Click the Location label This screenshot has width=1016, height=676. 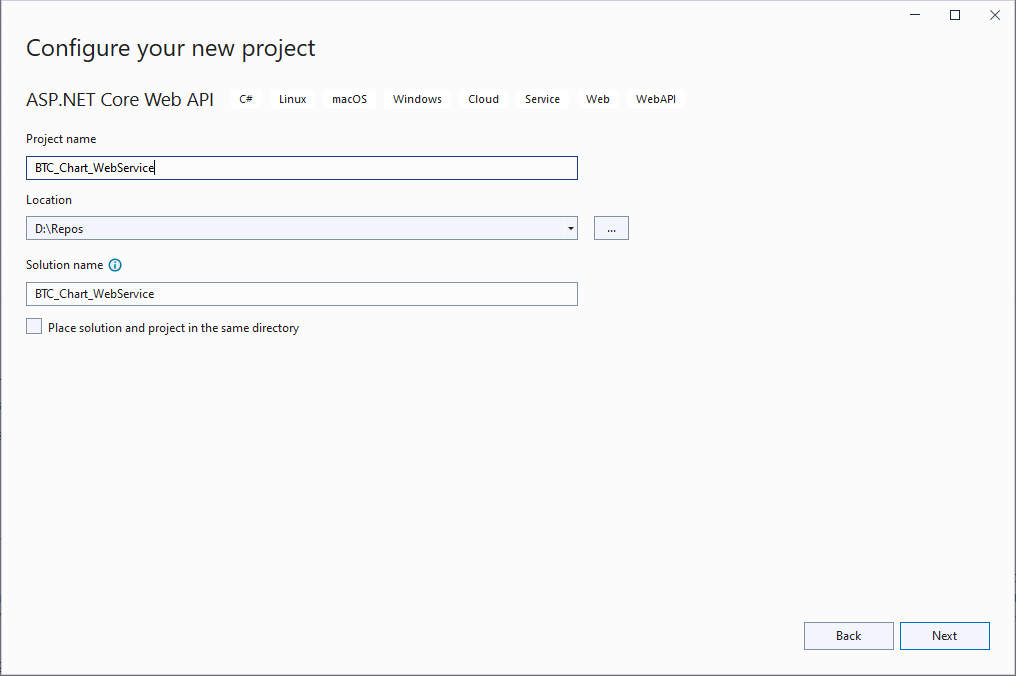coord(49,200)
